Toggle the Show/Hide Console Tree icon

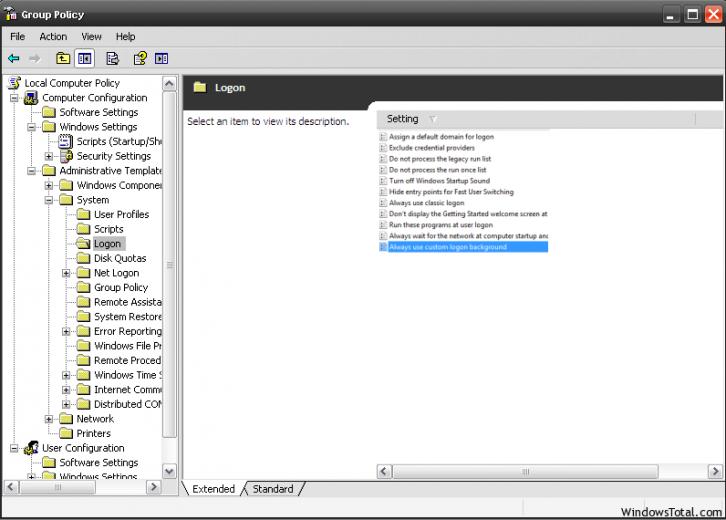[x=85, y=59]
